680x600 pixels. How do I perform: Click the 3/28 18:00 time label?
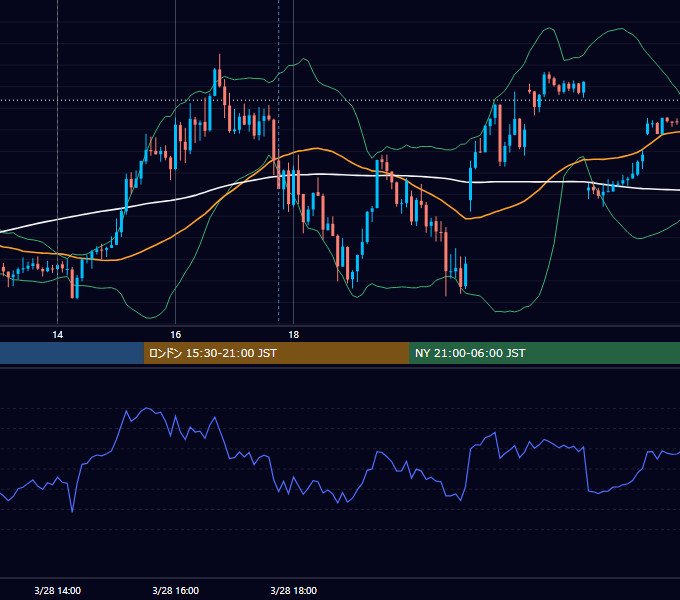pyautogui.click(x=294, y=590)
